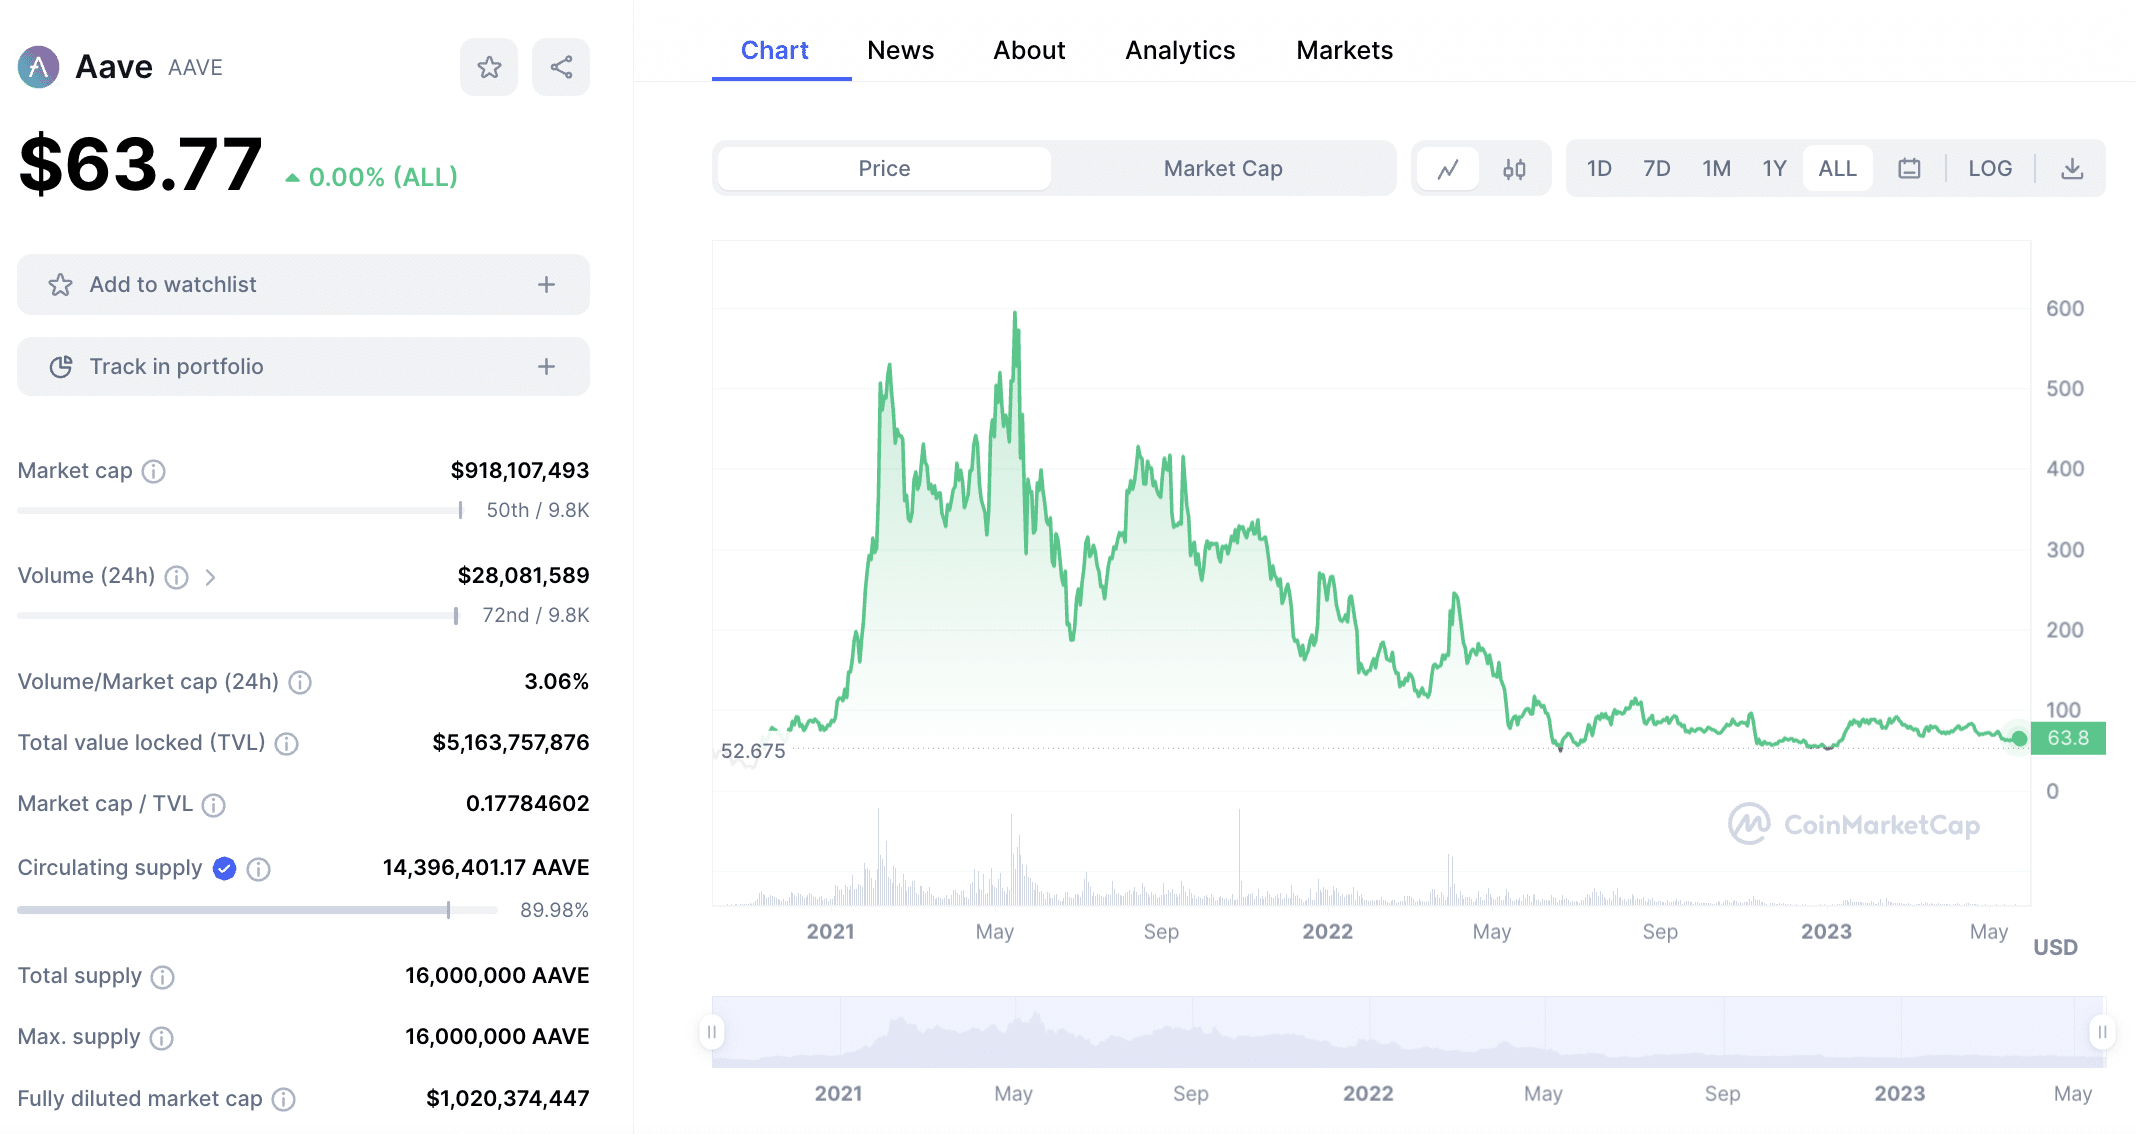The width and height of the screenshot is (2136, 1134).
Task: Click the Circulating supply progress bar
Action: click(257, 910)
